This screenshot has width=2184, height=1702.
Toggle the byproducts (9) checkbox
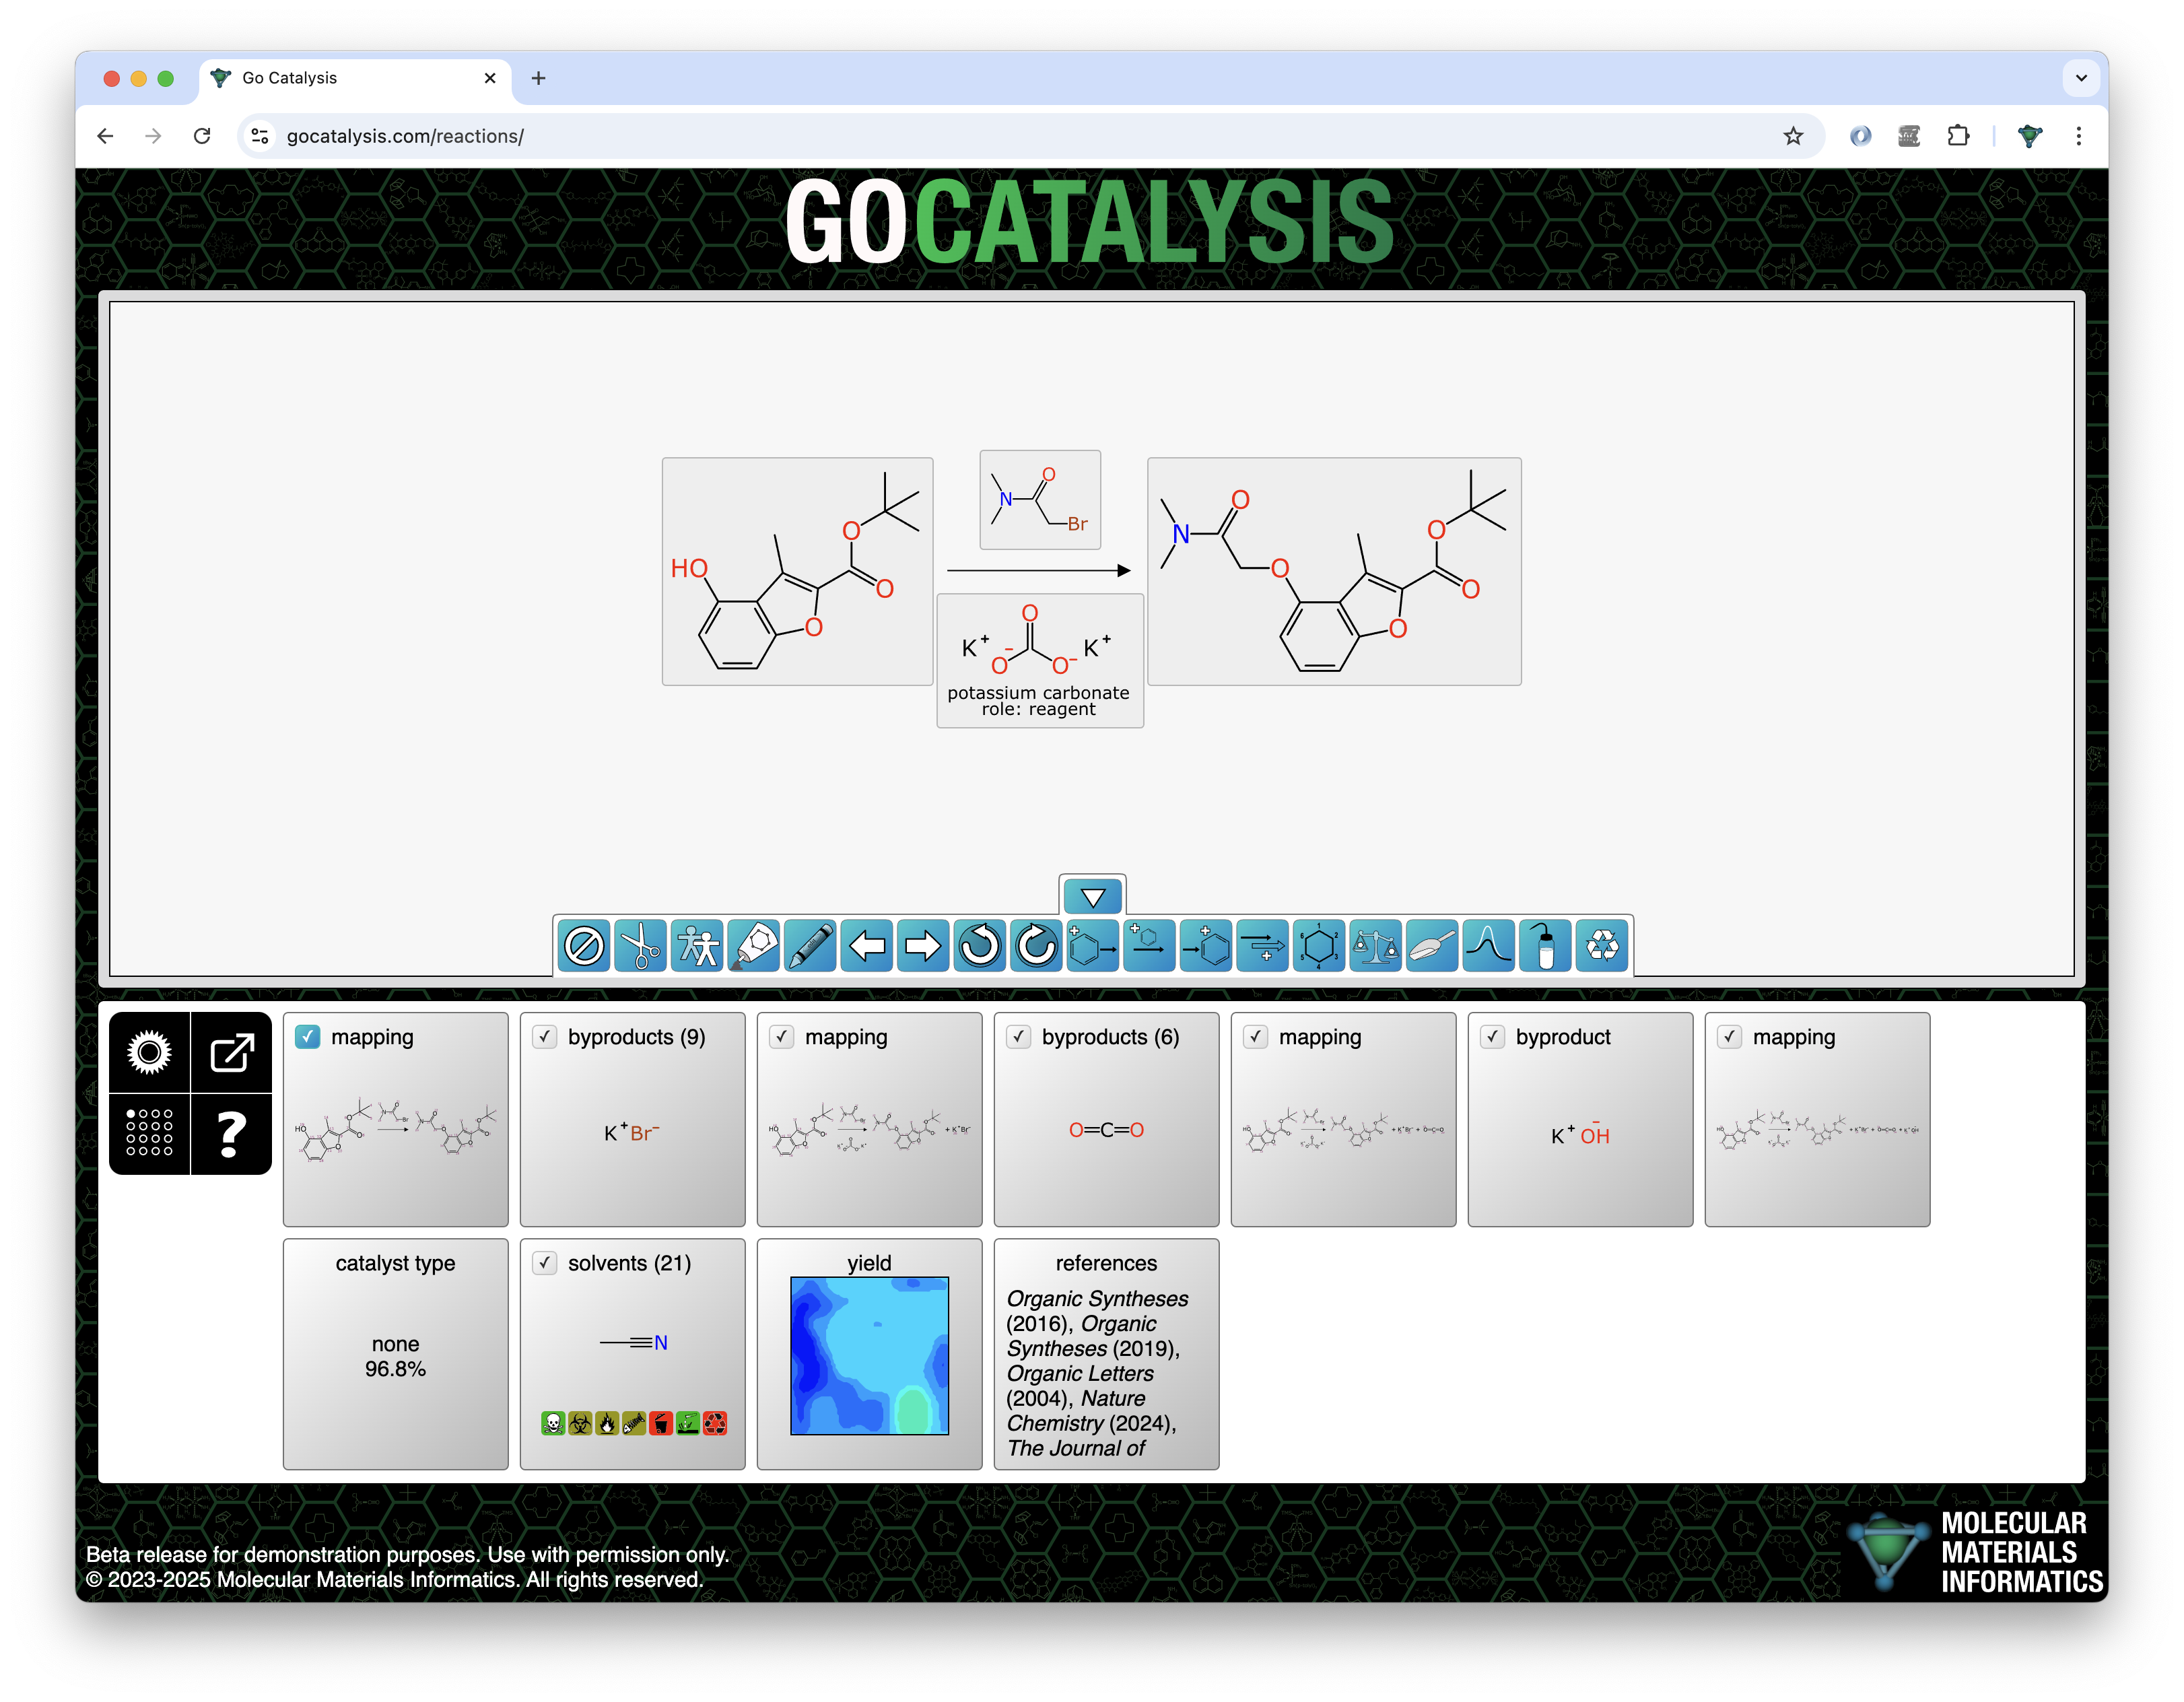pyautogui.click(x=545, y=1037)
